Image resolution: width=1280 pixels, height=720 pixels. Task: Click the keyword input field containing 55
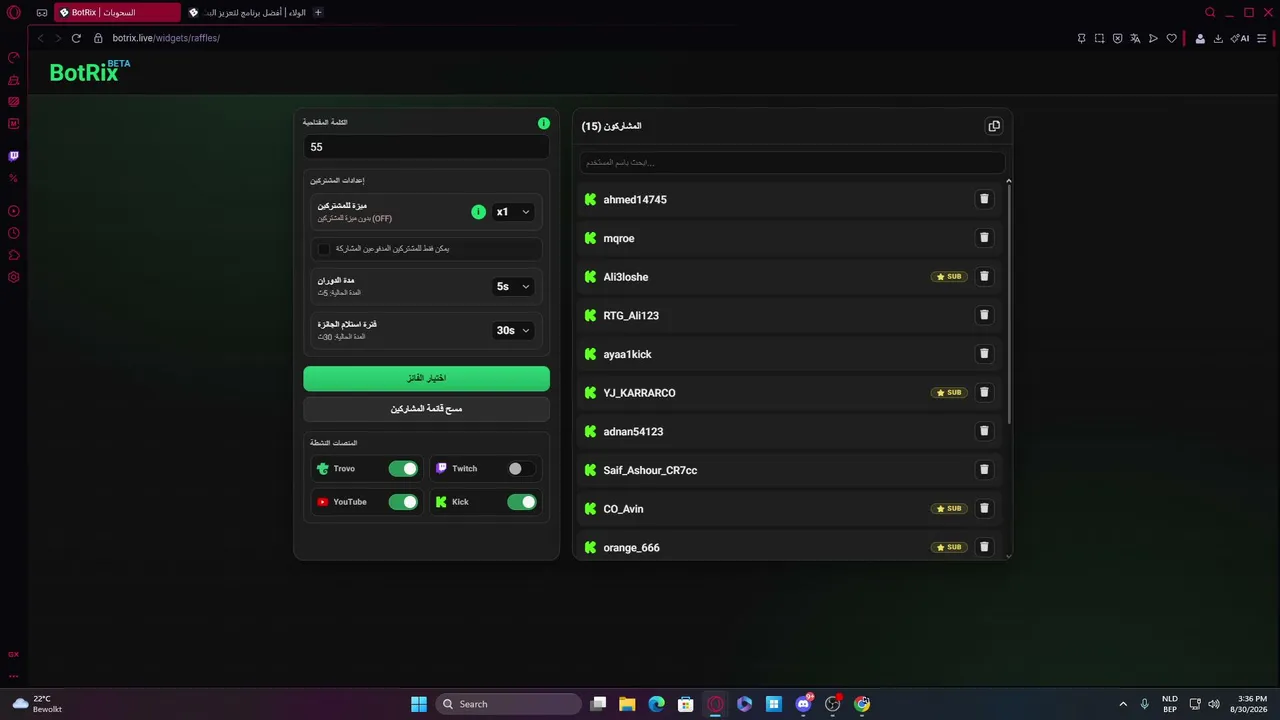click(x=426, y=147)
